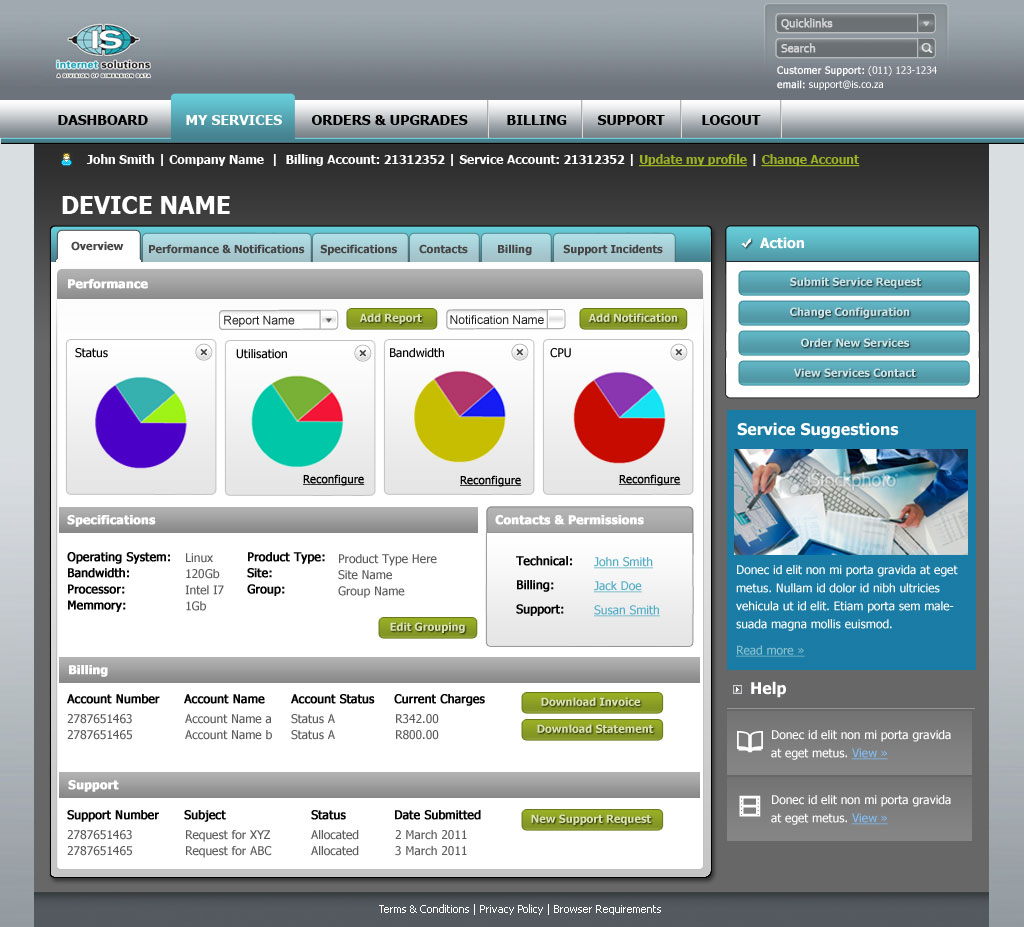Viewport: 1024px width, 927px height.
Task: Close the Status chart widget
Action: [x=203, y=352]
